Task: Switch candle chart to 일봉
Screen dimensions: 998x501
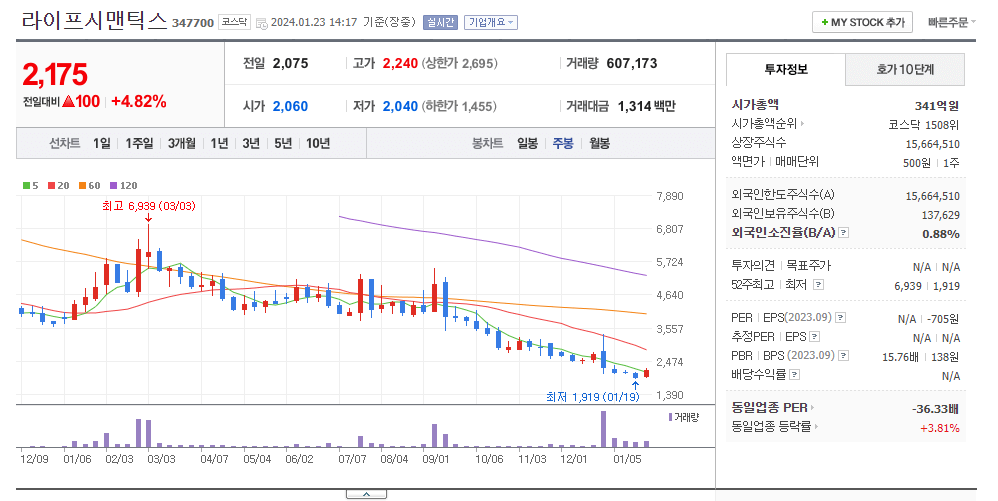Action: coord(527,143)
